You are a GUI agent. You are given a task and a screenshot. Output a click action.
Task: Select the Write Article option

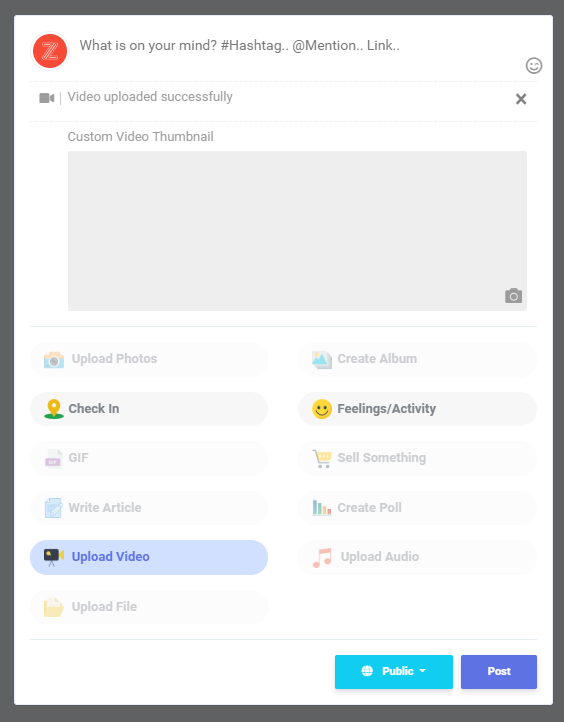click(149, 508)
